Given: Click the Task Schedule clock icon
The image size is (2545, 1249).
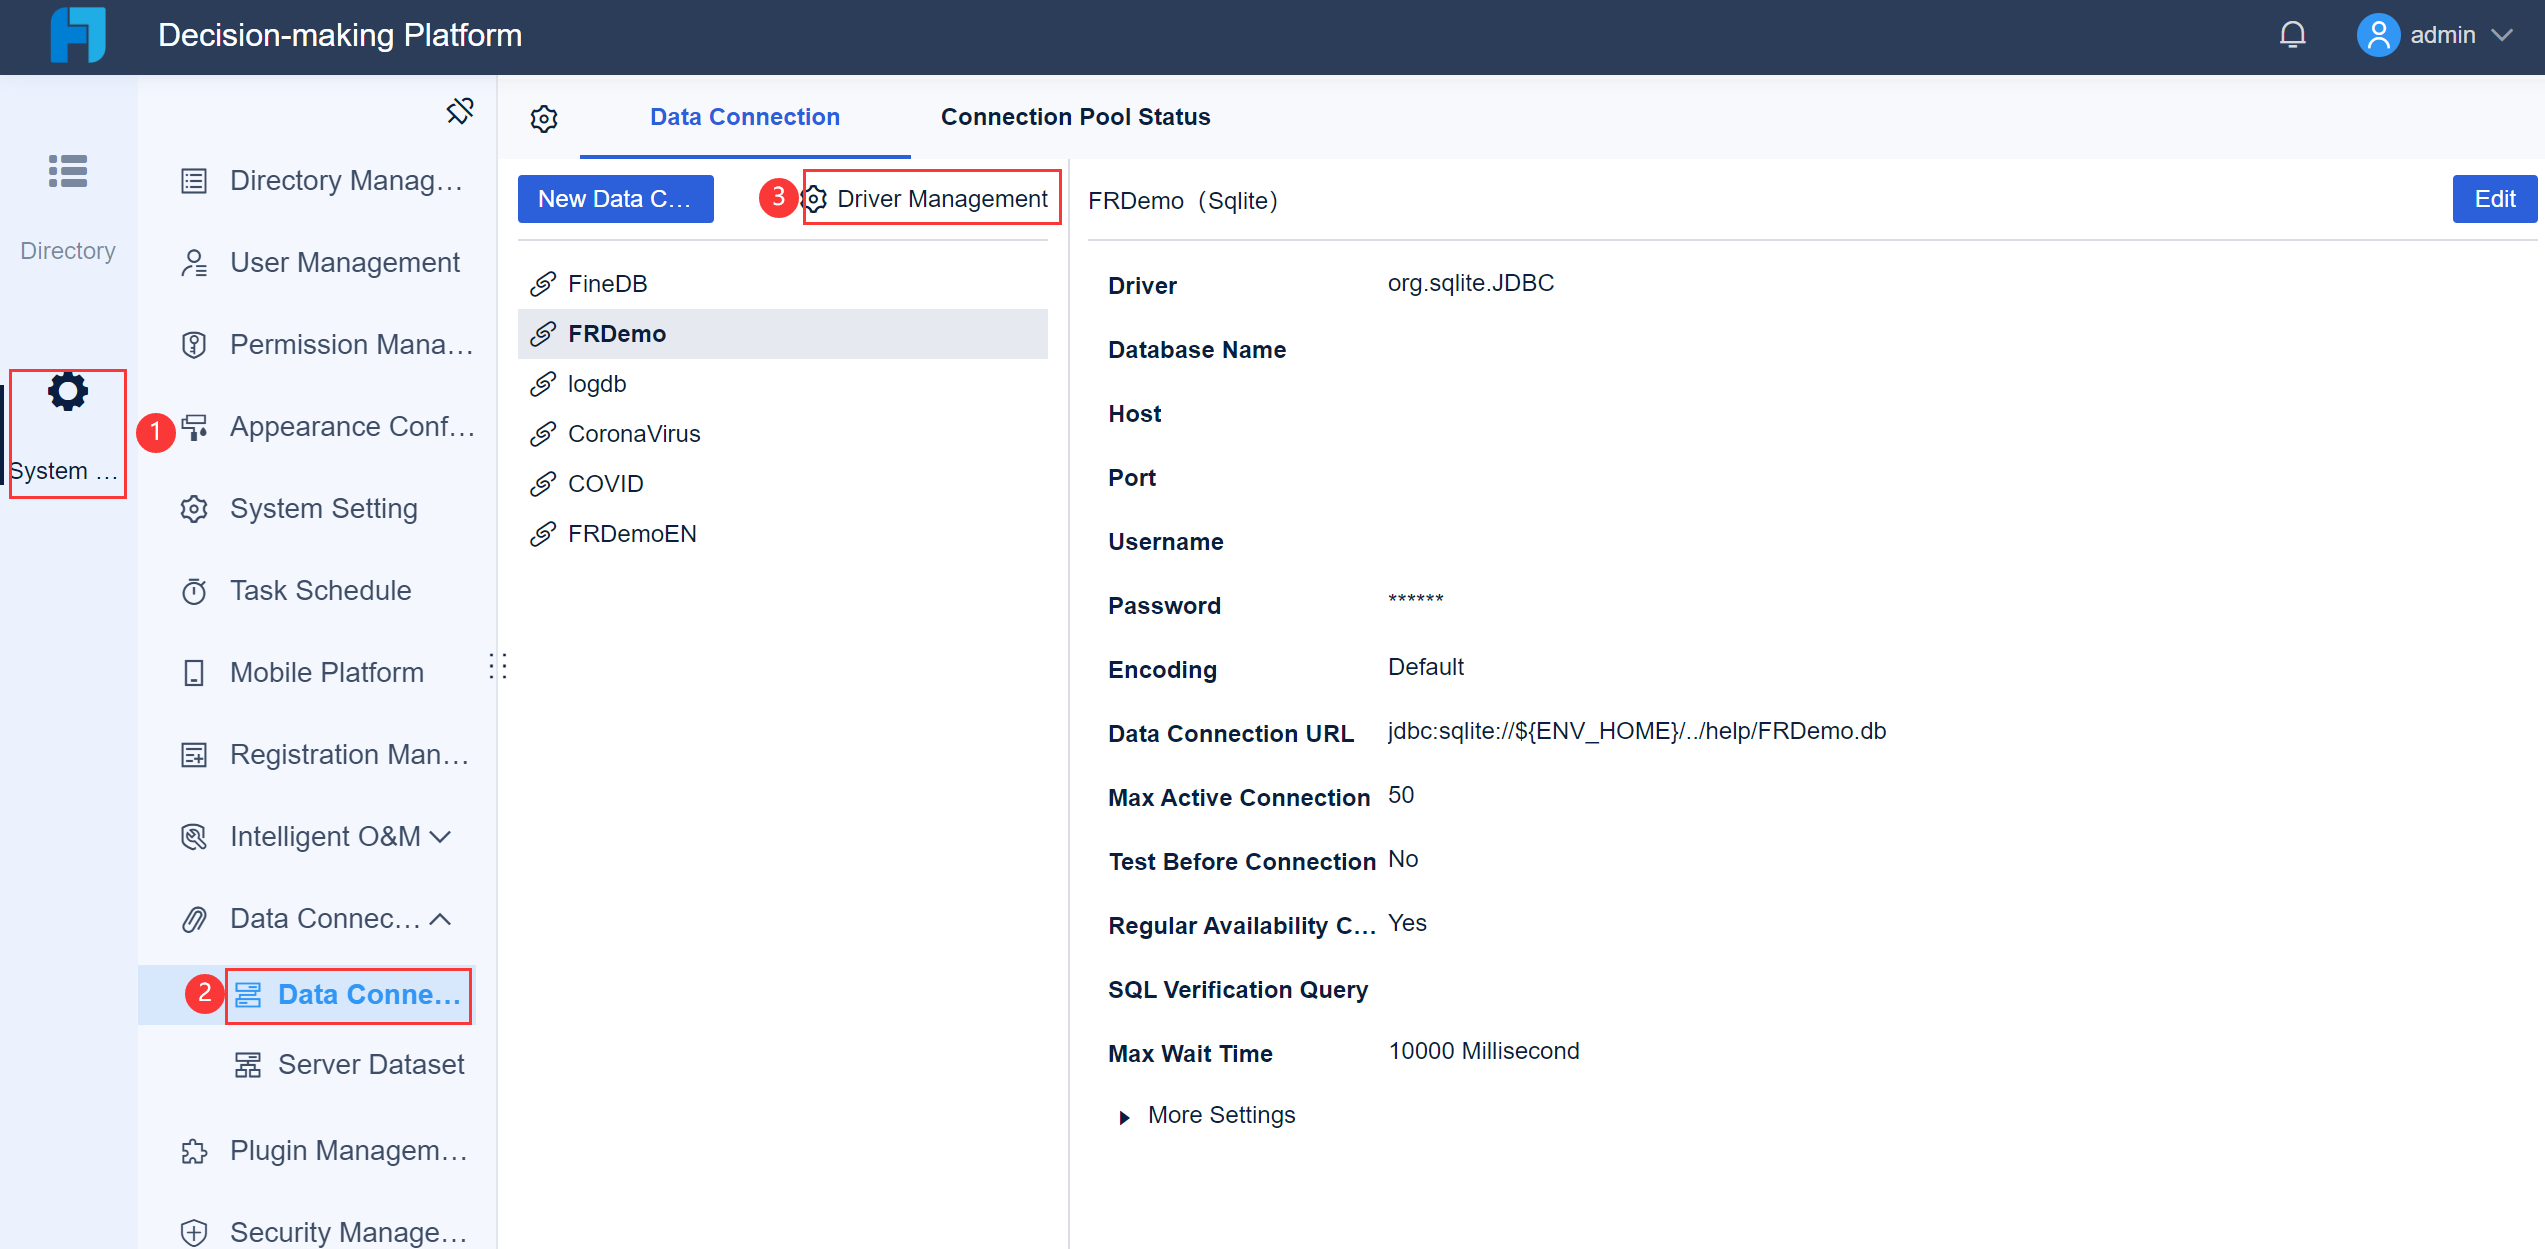Looking at the screenshot, I should pyautogui.click(x=194, y=591).
